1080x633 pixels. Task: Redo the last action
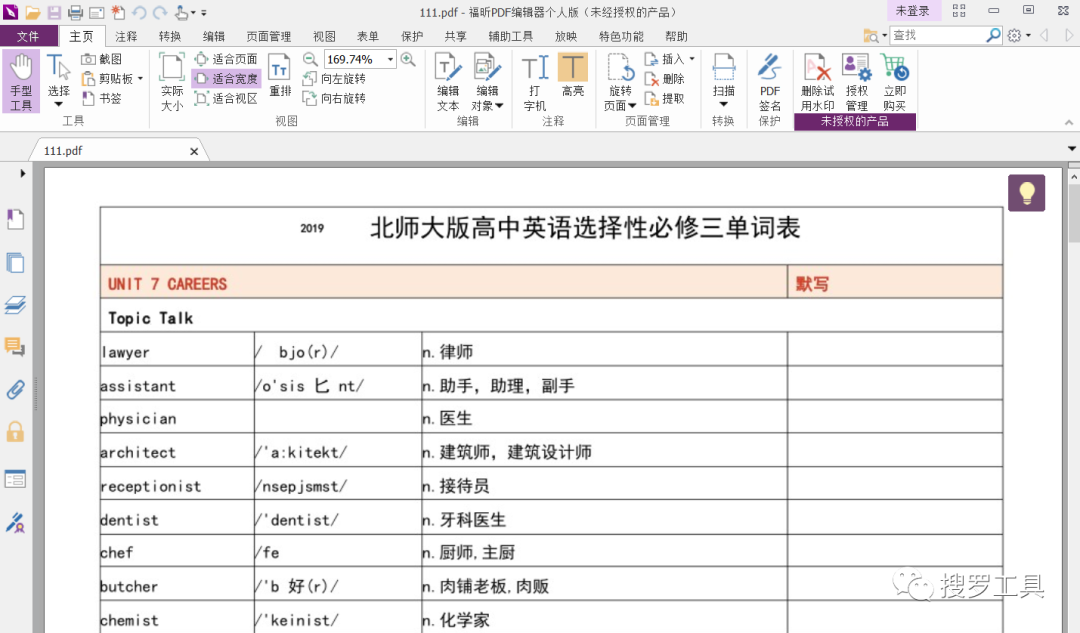tap(160, 12)
